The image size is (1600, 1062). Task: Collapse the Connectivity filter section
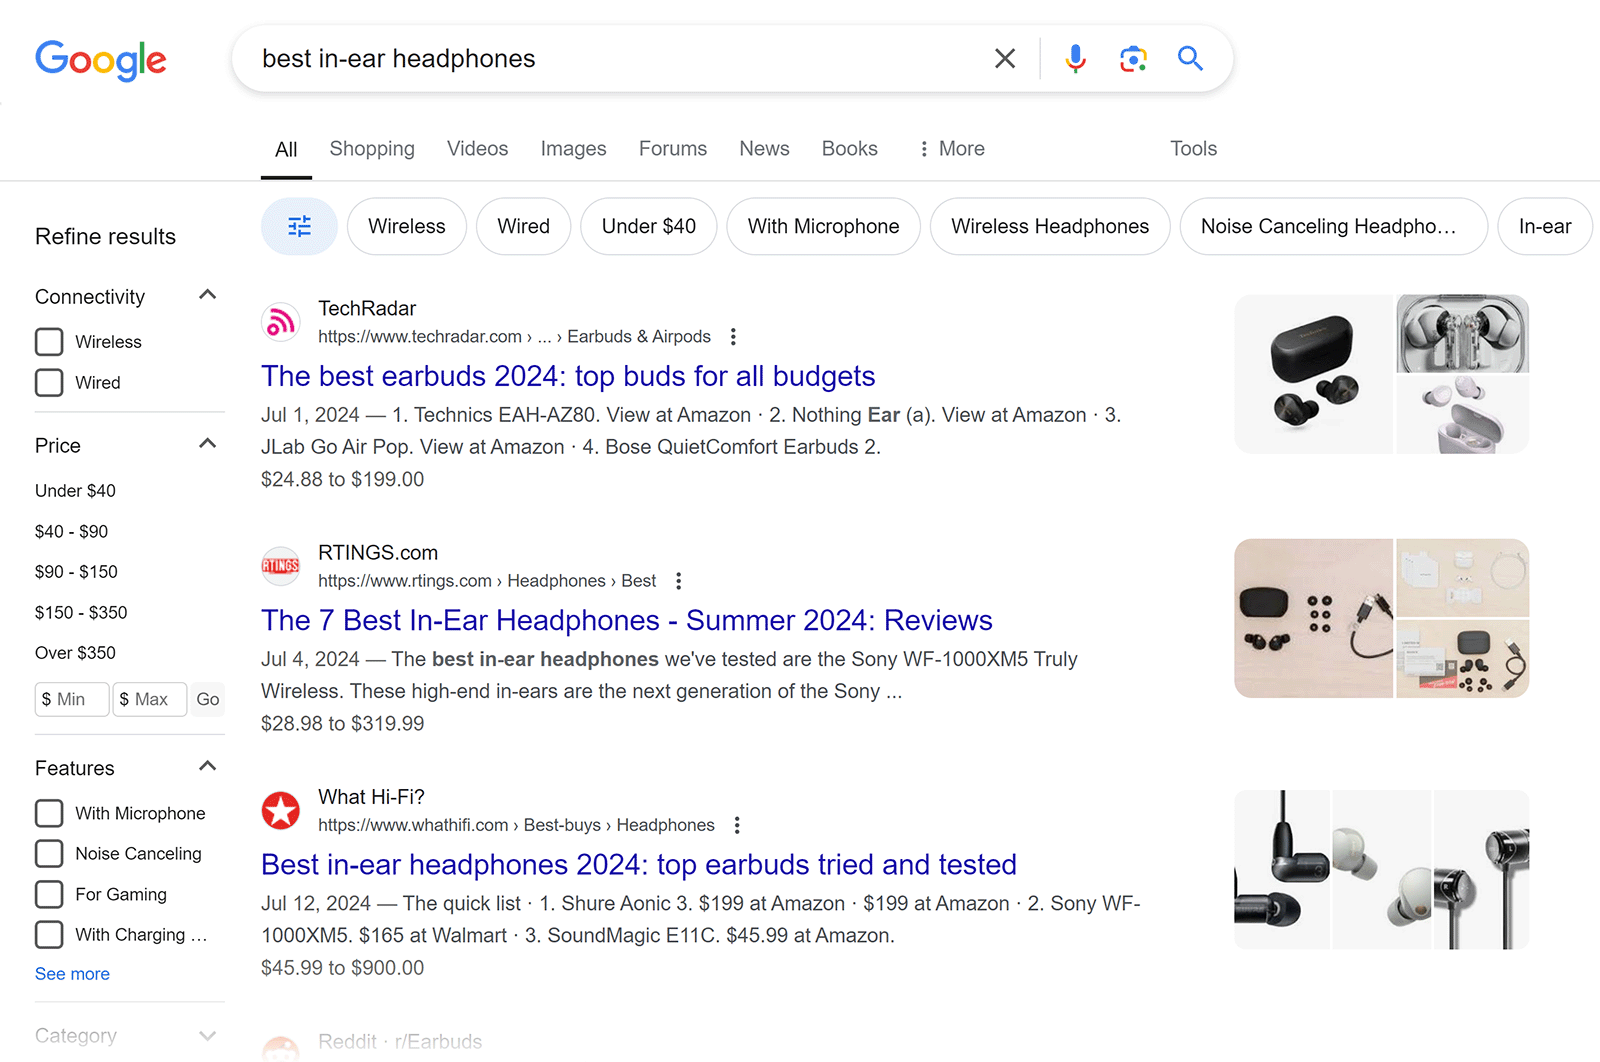pos(207,294)
